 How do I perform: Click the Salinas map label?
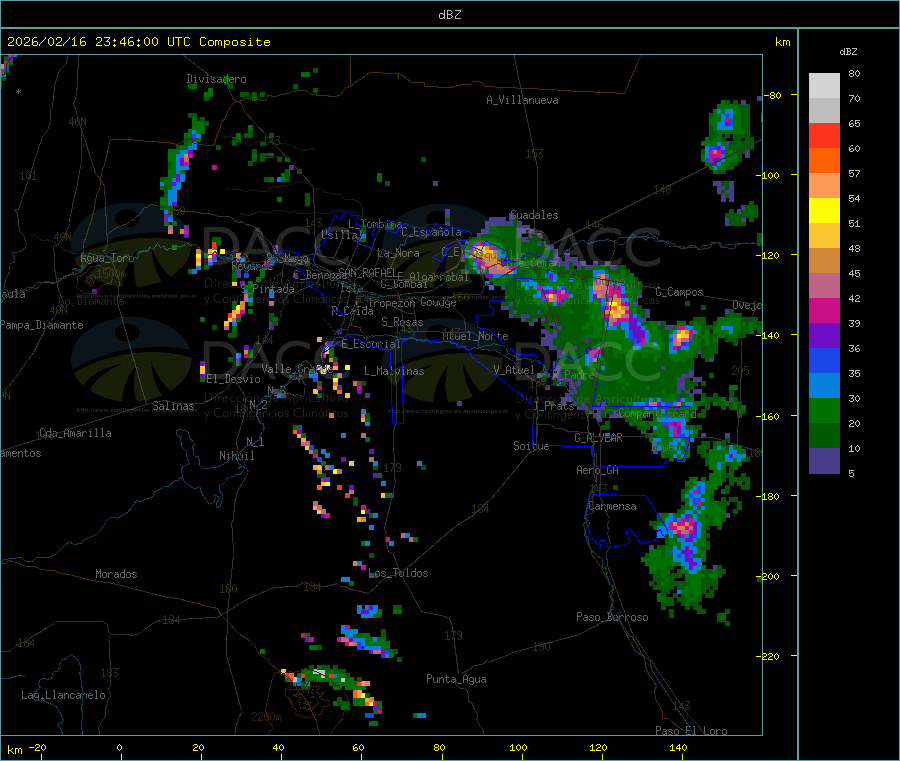coord(173,406)
